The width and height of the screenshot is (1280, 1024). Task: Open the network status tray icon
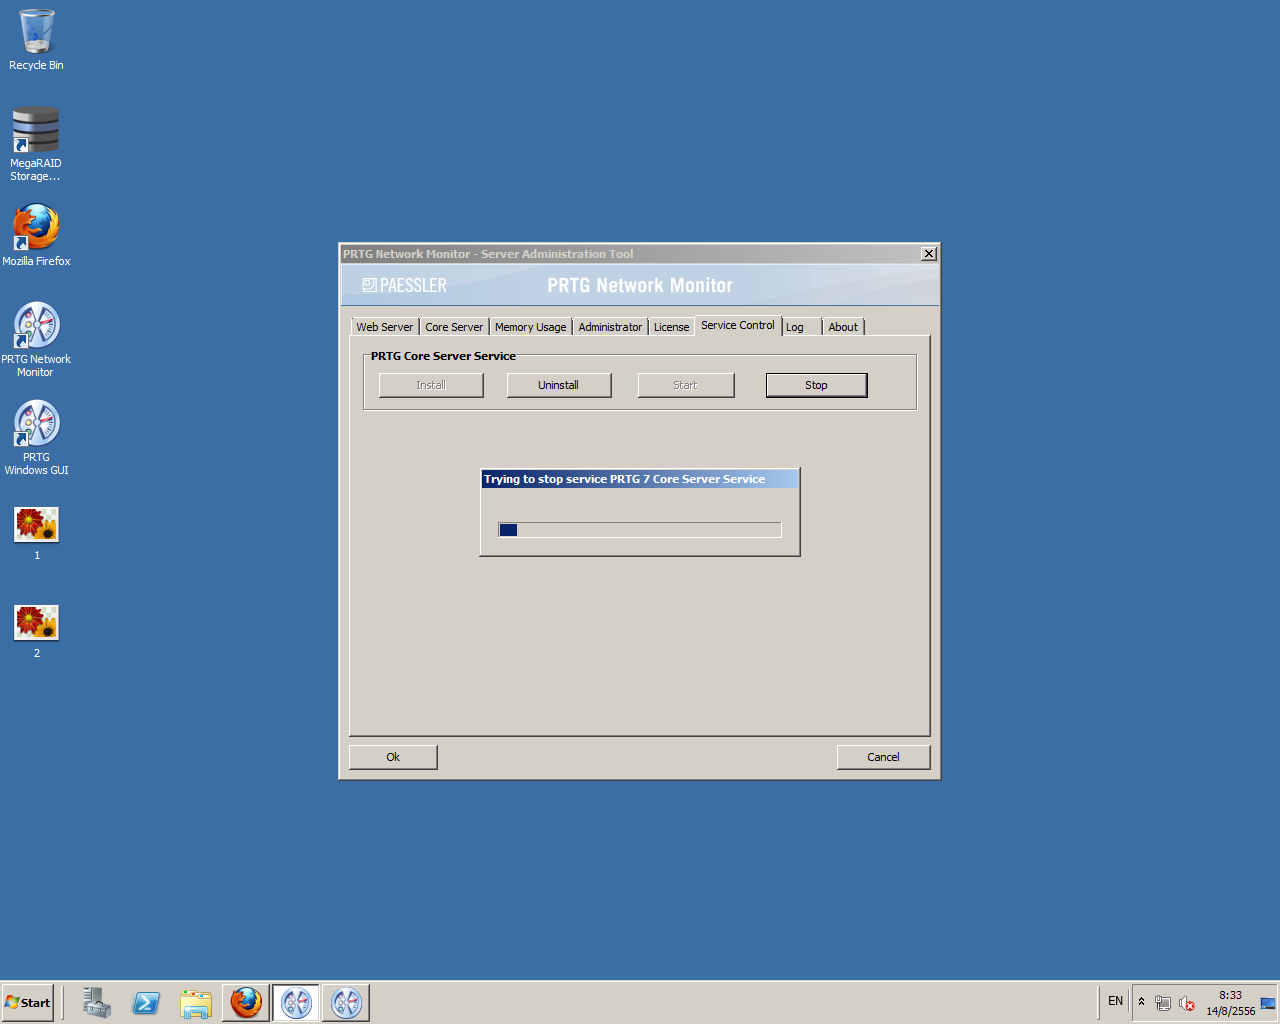(x=1163, y=1003)
